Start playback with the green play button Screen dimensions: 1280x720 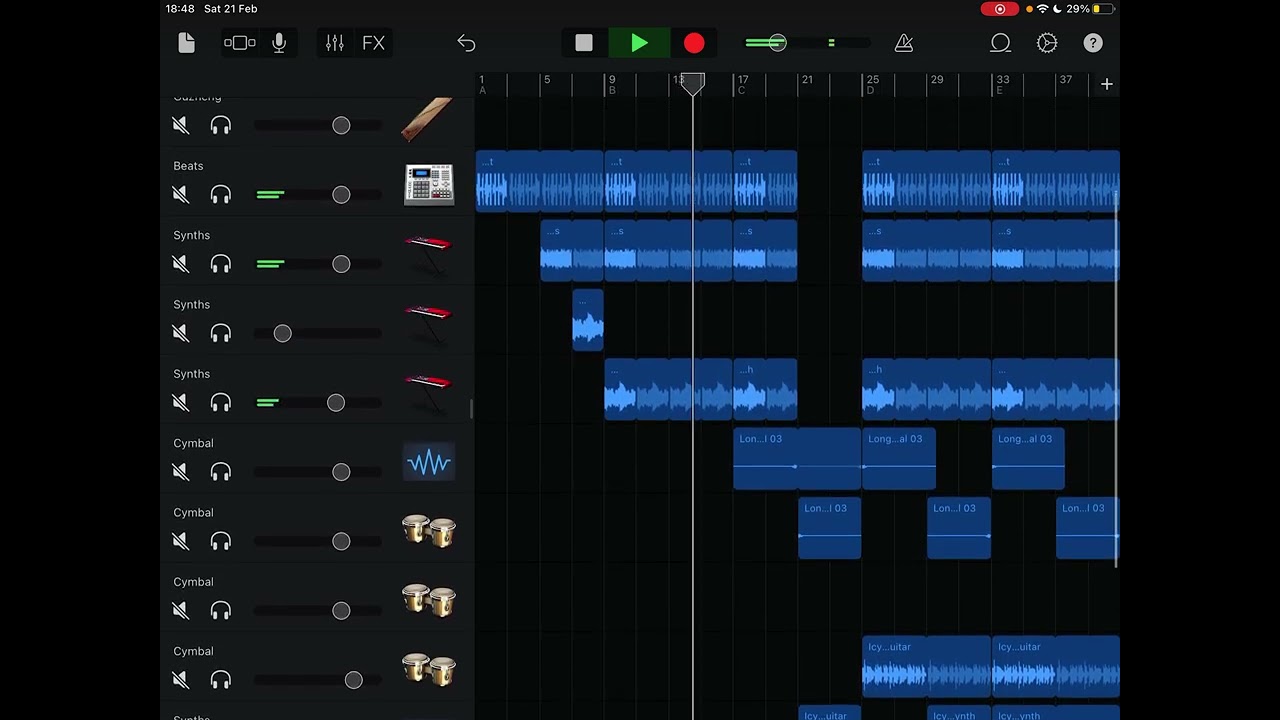coord(640,43)
